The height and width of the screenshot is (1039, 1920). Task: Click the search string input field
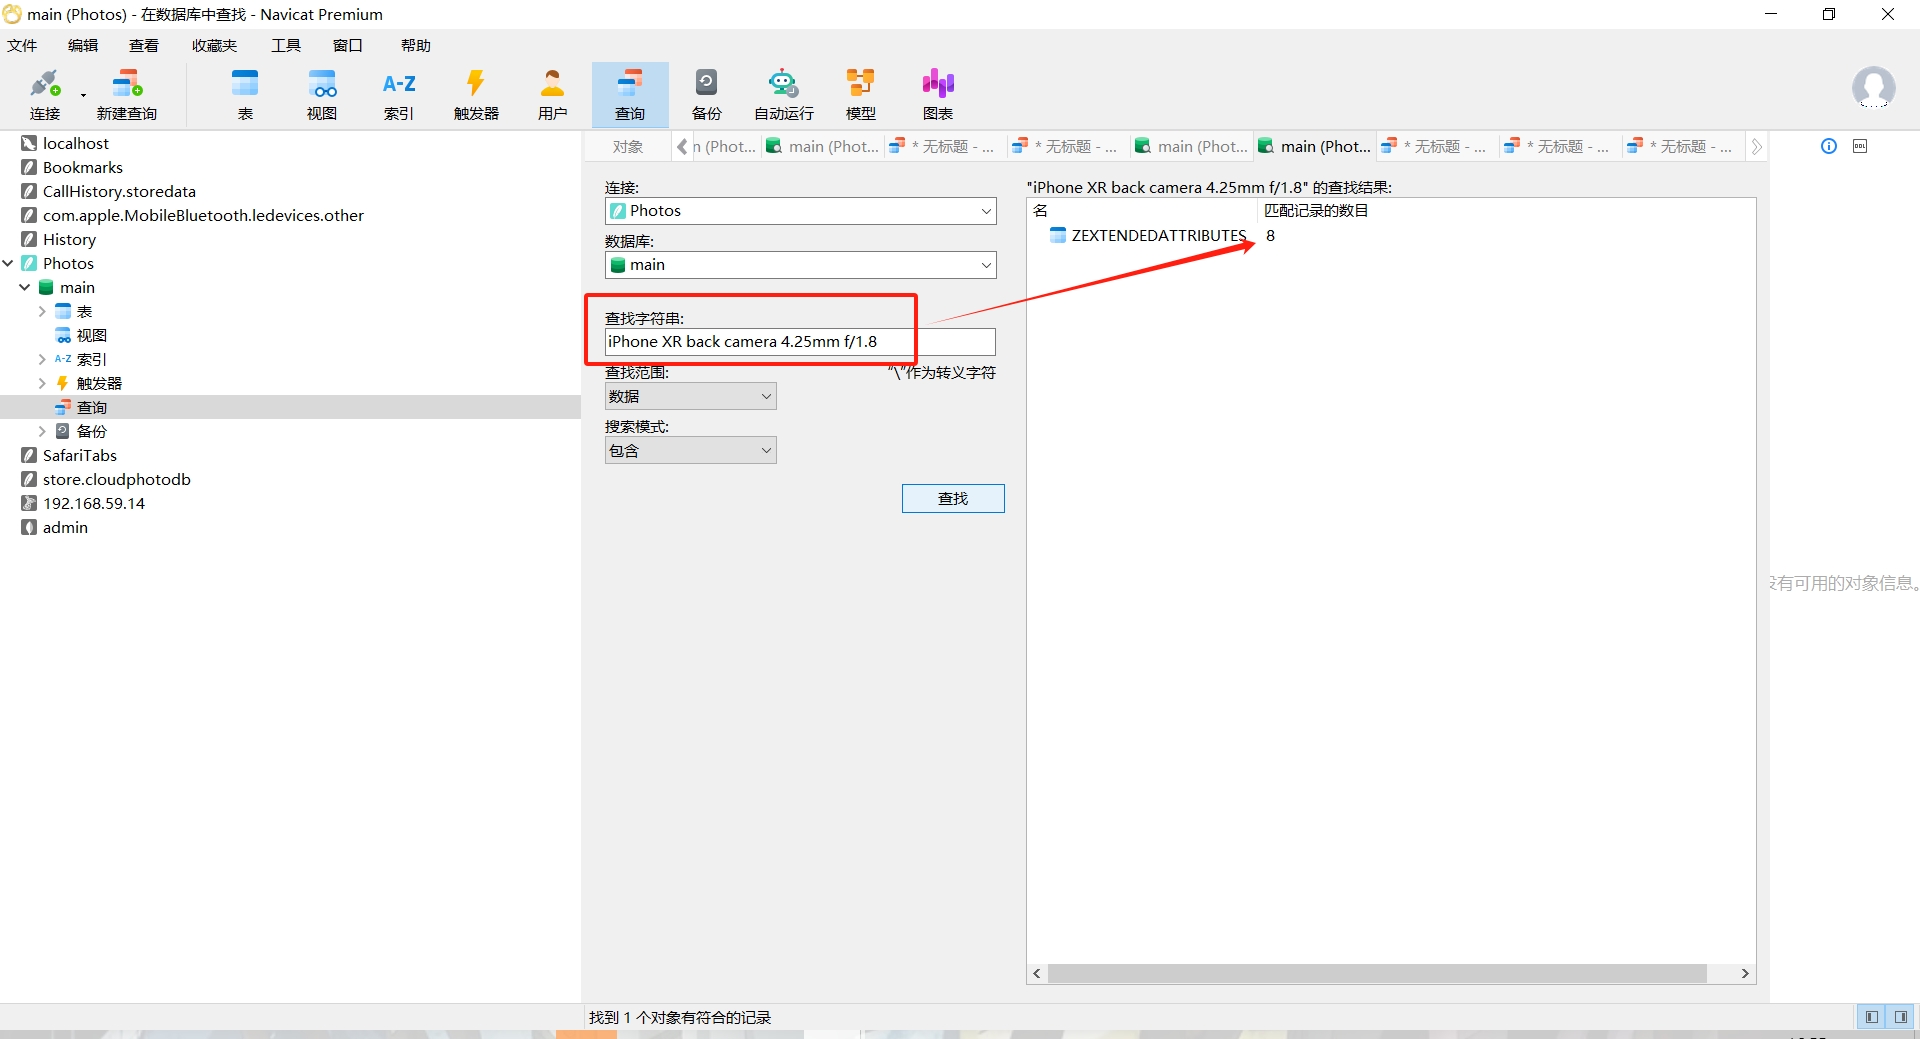coord(800,342)
